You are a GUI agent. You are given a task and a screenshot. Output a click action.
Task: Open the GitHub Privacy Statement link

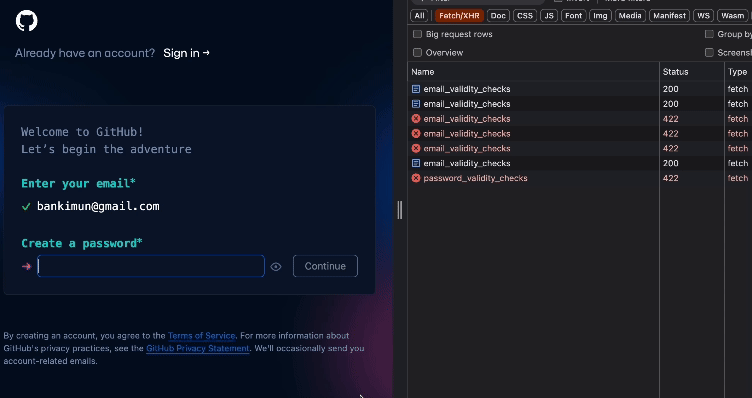(x=198, y=348)
